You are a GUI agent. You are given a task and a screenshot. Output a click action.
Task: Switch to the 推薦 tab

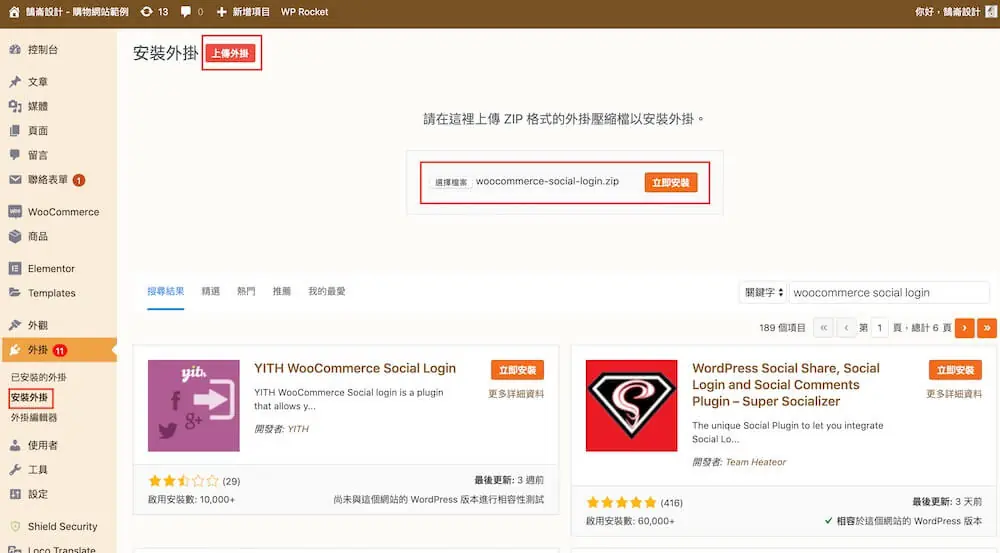click(282, 291)
